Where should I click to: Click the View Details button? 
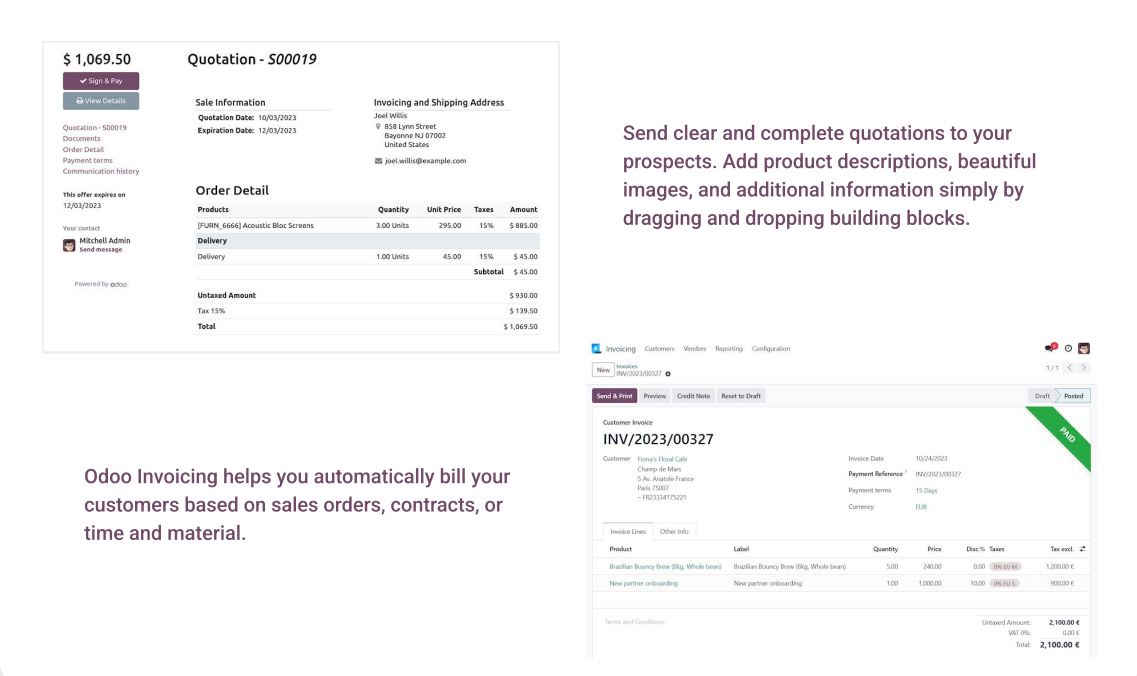pos(101,101)
